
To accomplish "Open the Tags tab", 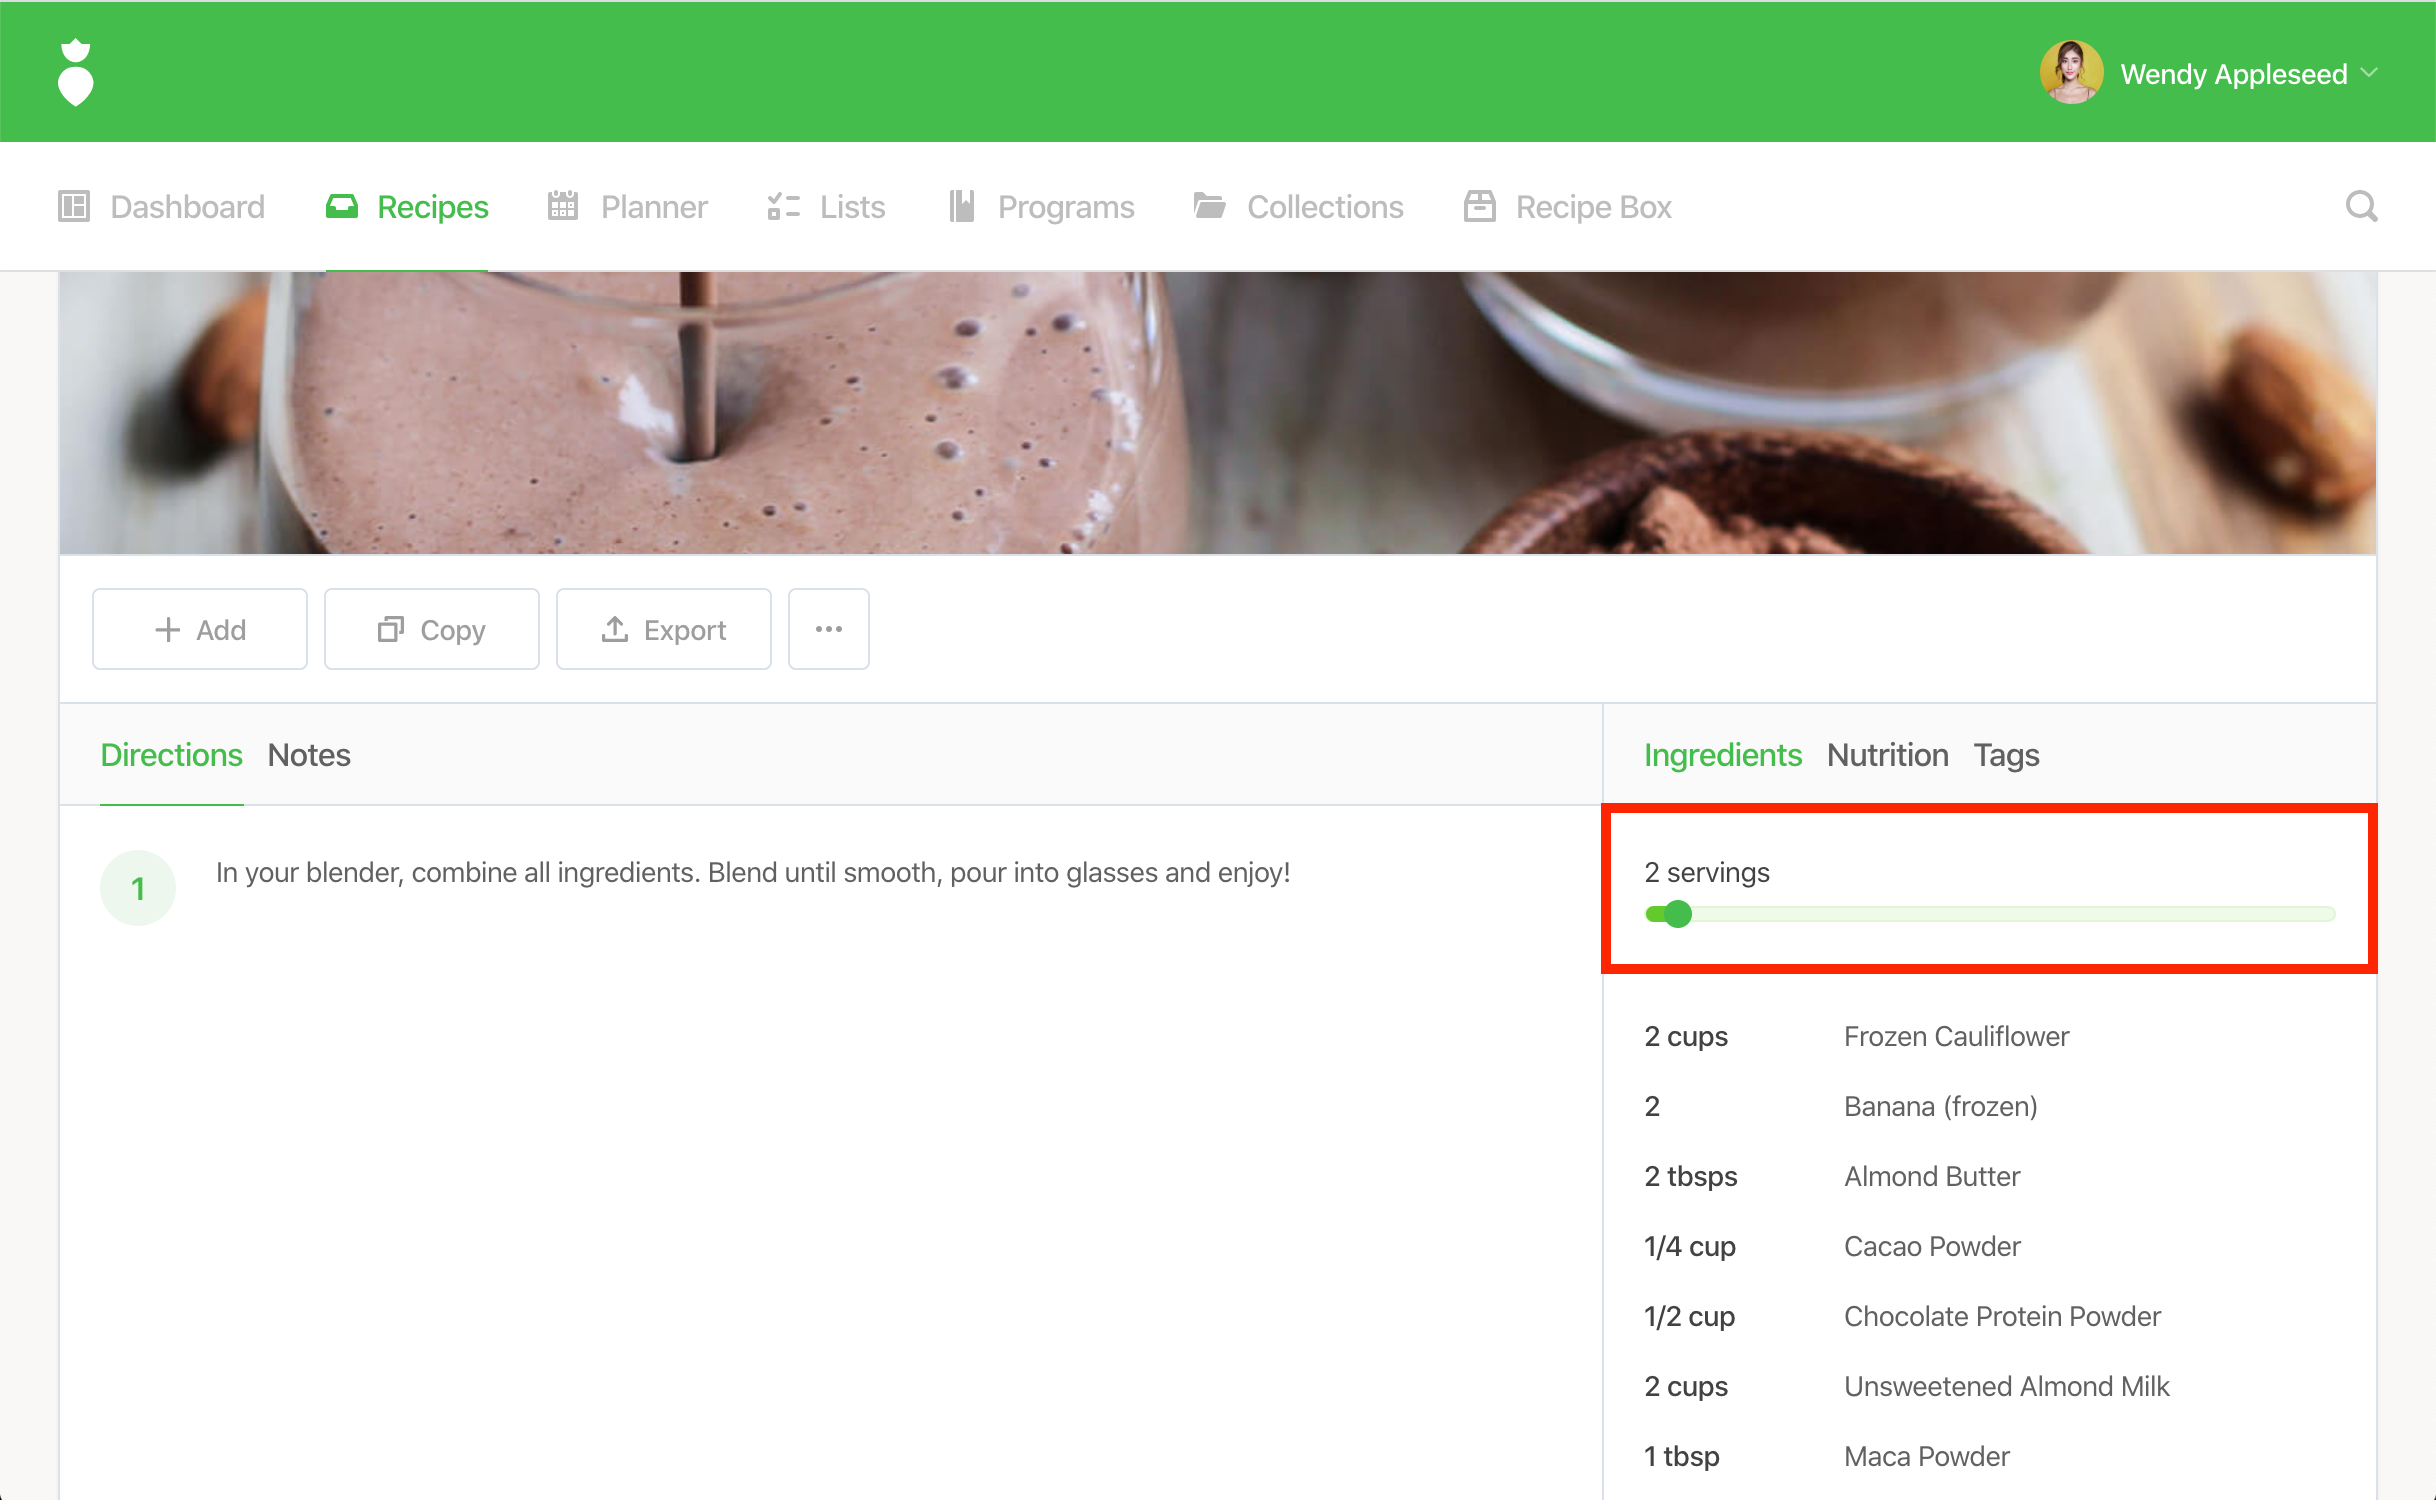I will pos(2006,755).
